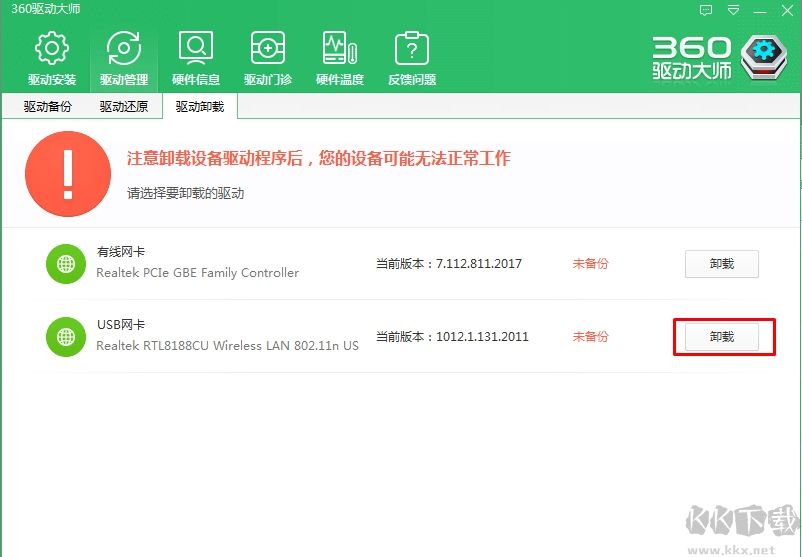Select the 驱动卸载 tab
Viewport: 802px width, 557px height.
point(200,106)
